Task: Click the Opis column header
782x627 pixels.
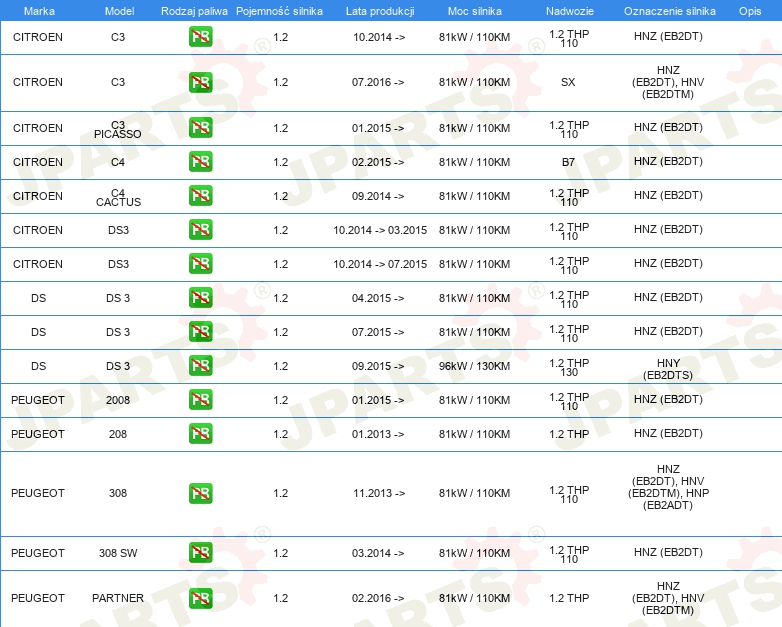Action: pyautogui.click(x=750, y=11)
